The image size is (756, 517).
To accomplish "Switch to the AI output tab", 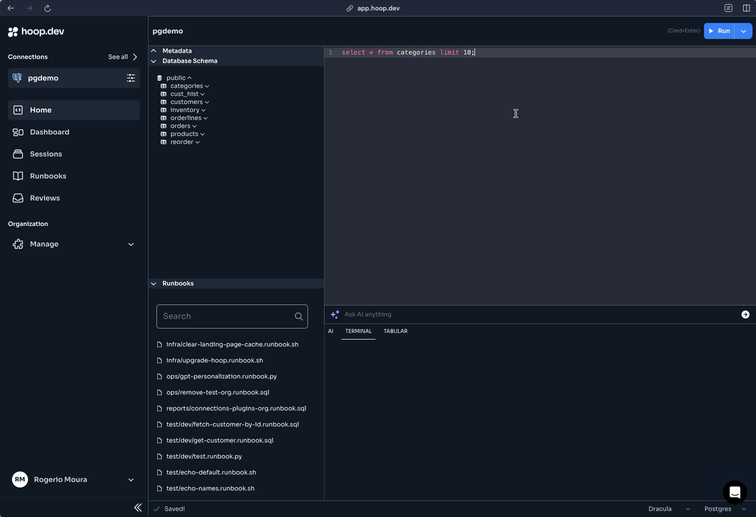I will 331,331.
